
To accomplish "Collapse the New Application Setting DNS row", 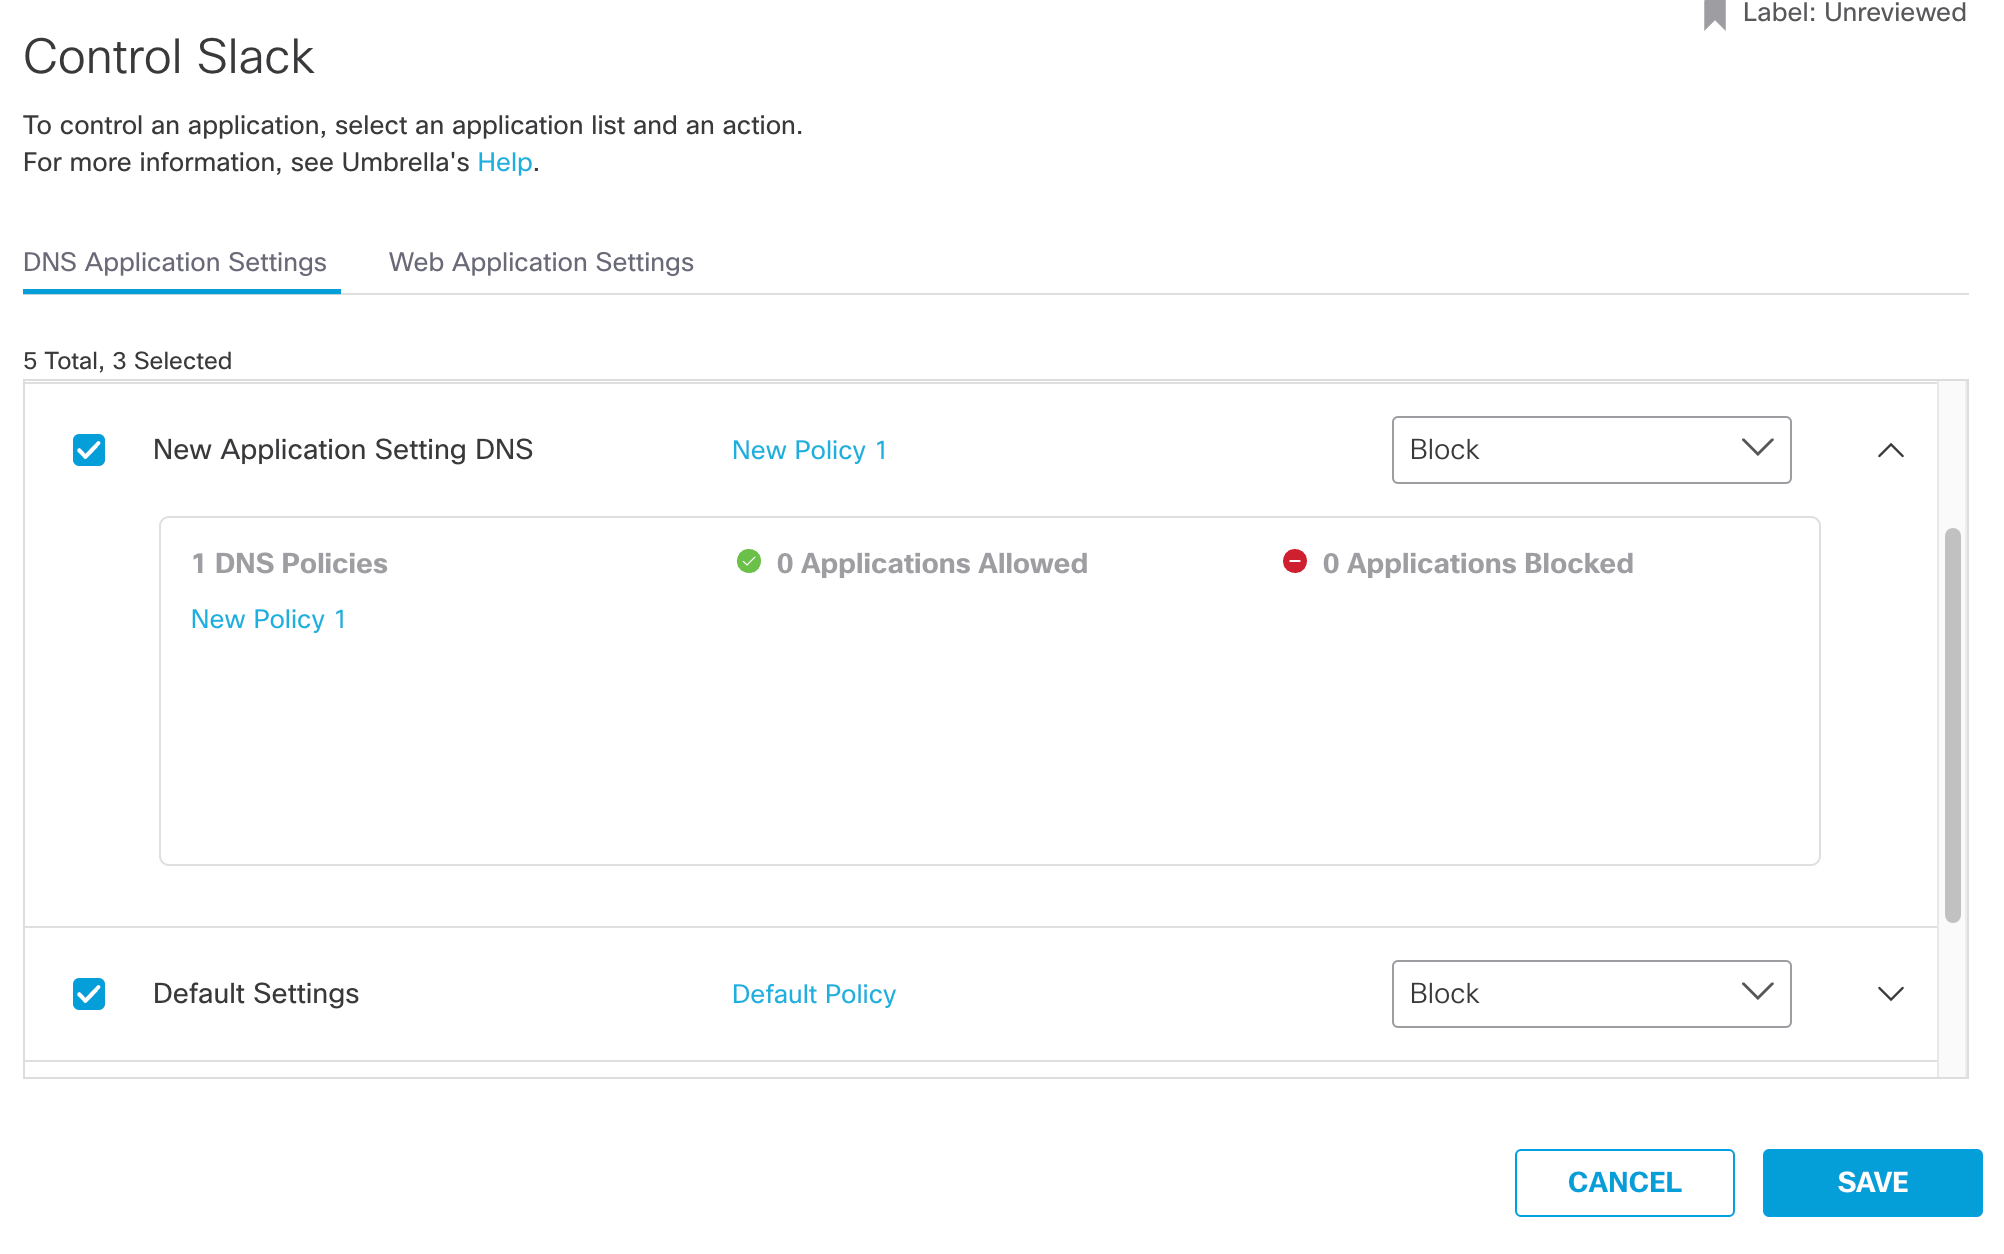I will point(1890,451).
